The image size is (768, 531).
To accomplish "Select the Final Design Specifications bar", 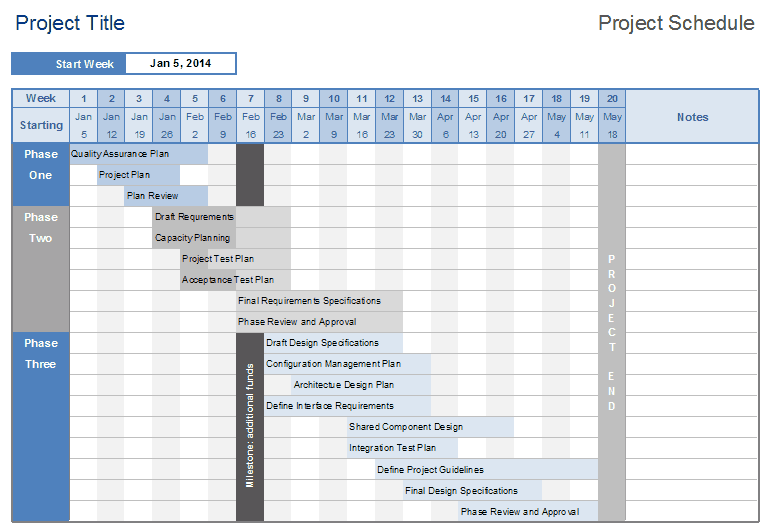I will tap(473, 491).
